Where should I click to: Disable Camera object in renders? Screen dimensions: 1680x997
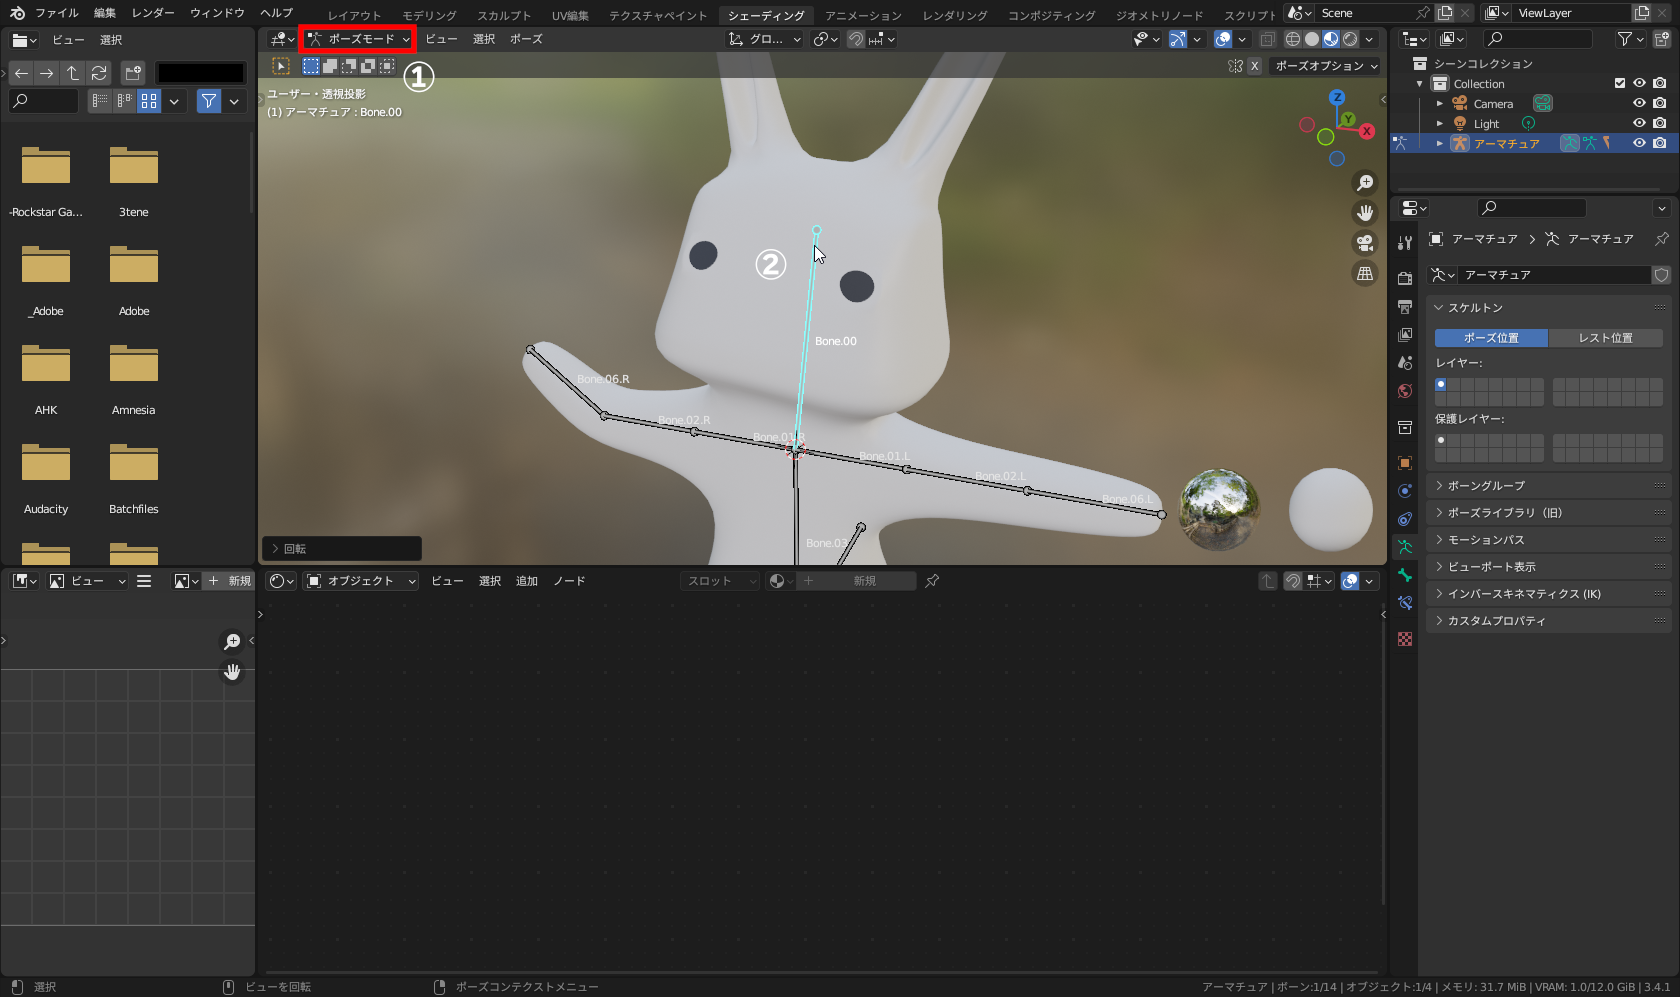tap(1659, 103)
